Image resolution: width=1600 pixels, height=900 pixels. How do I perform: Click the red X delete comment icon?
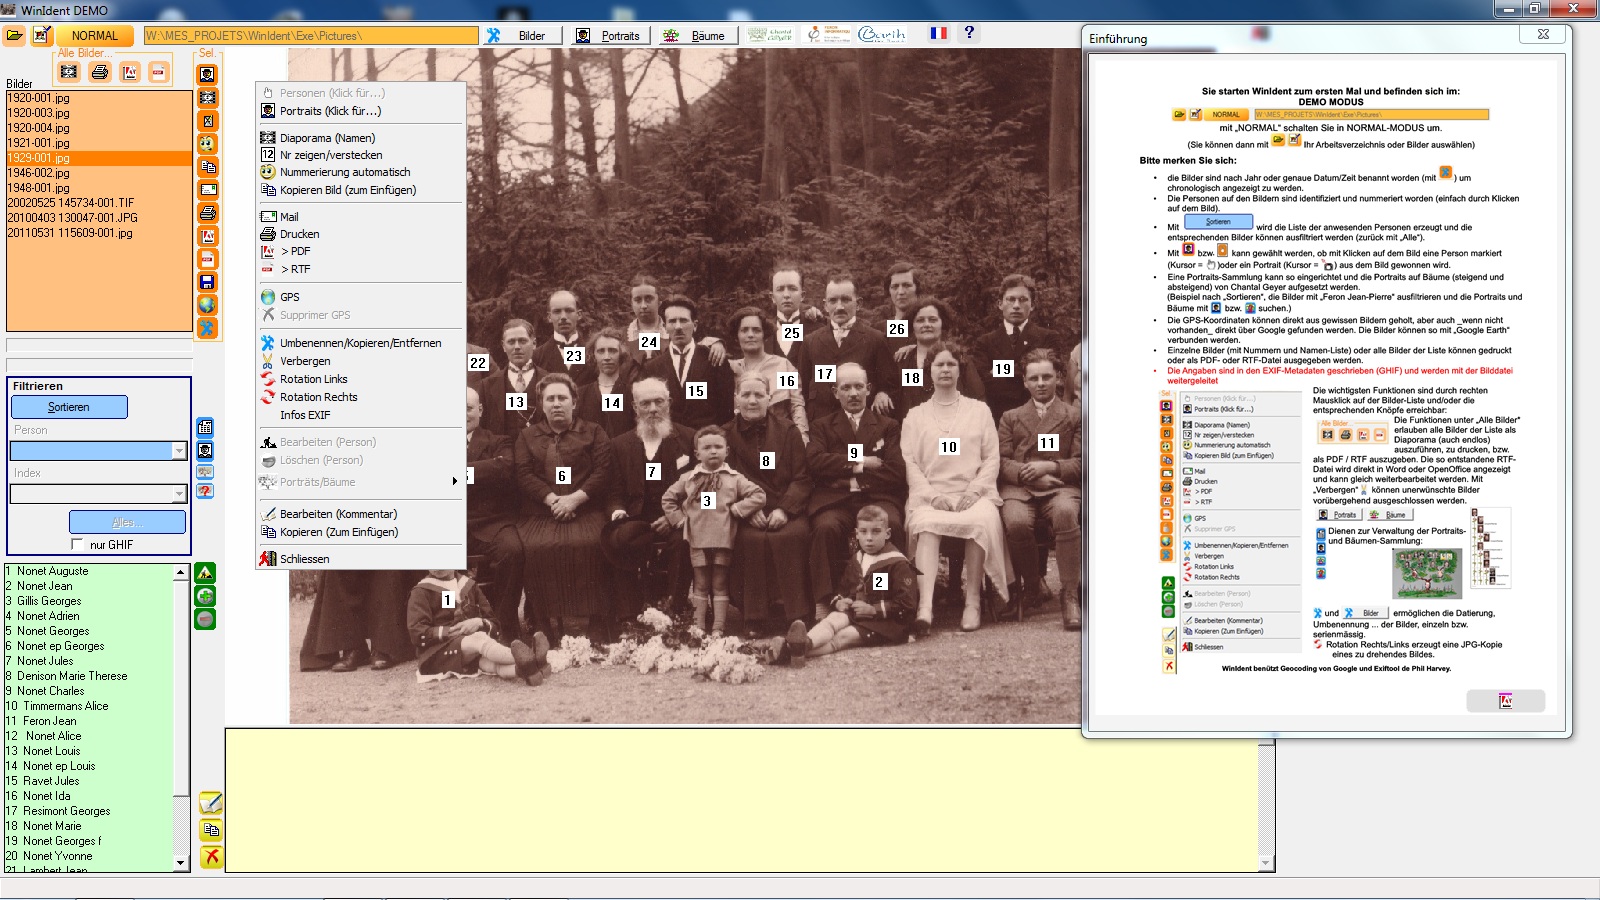pos(211,857)
